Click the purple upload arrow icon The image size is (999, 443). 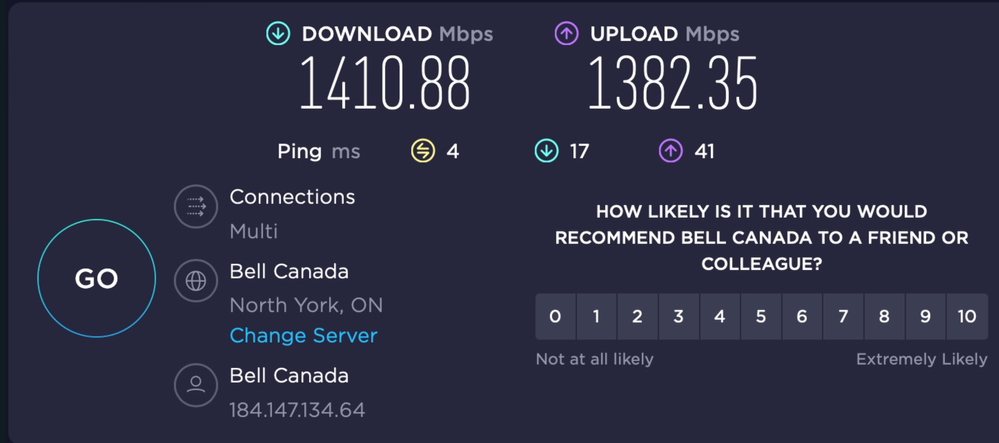coord(566,33)
